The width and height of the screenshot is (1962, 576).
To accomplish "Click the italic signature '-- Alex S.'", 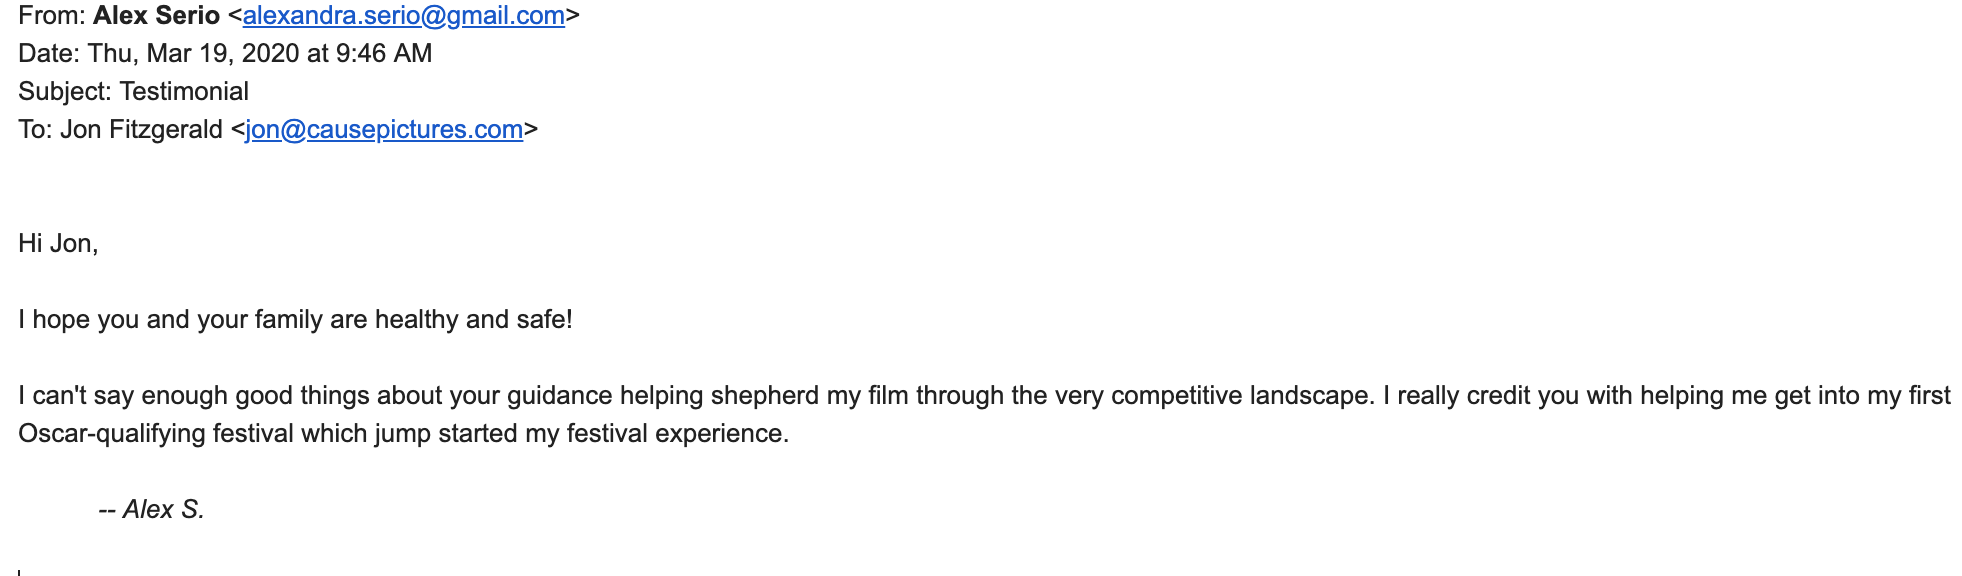I will (x=151, y=510).
